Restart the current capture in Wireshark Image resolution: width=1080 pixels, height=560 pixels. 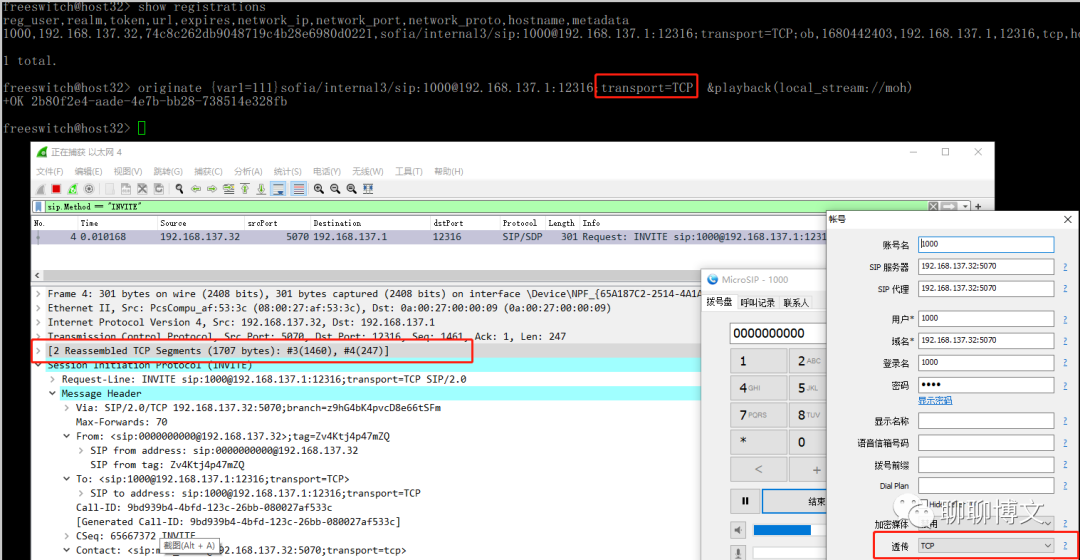pyautogui.click(x=72, y=189)
